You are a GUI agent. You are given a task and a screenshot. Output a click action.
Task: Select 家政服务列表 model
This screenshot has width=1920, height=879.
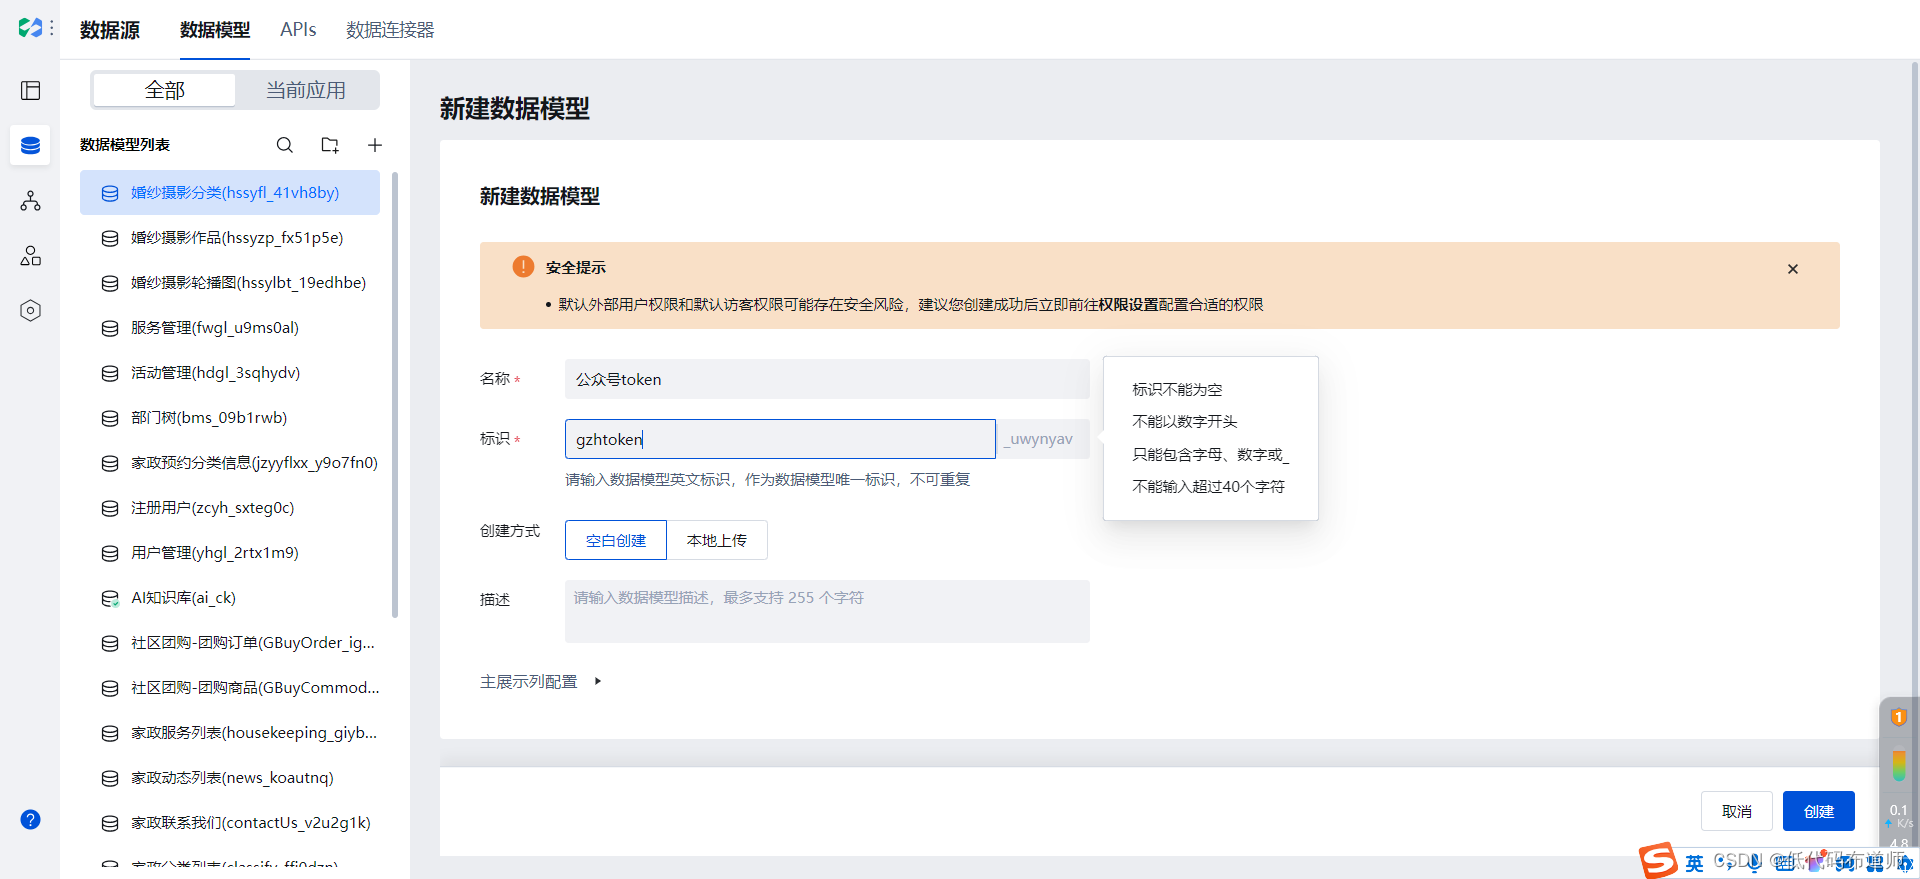pyautogui.click(x=230, y=733)
